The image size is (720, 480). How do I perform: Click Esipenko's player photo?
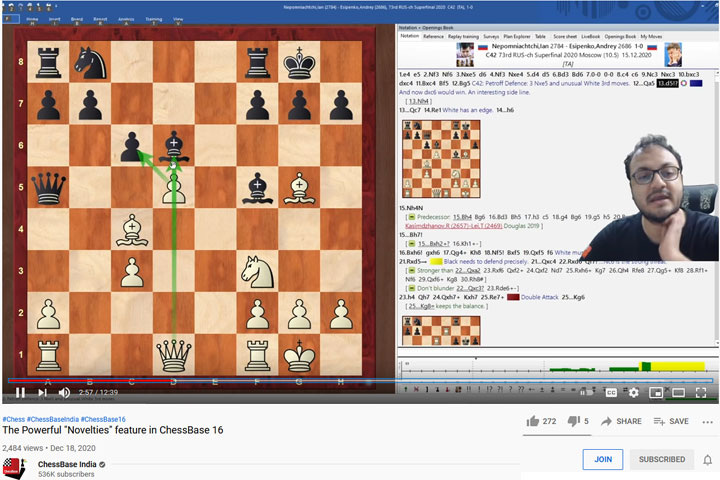673,55
